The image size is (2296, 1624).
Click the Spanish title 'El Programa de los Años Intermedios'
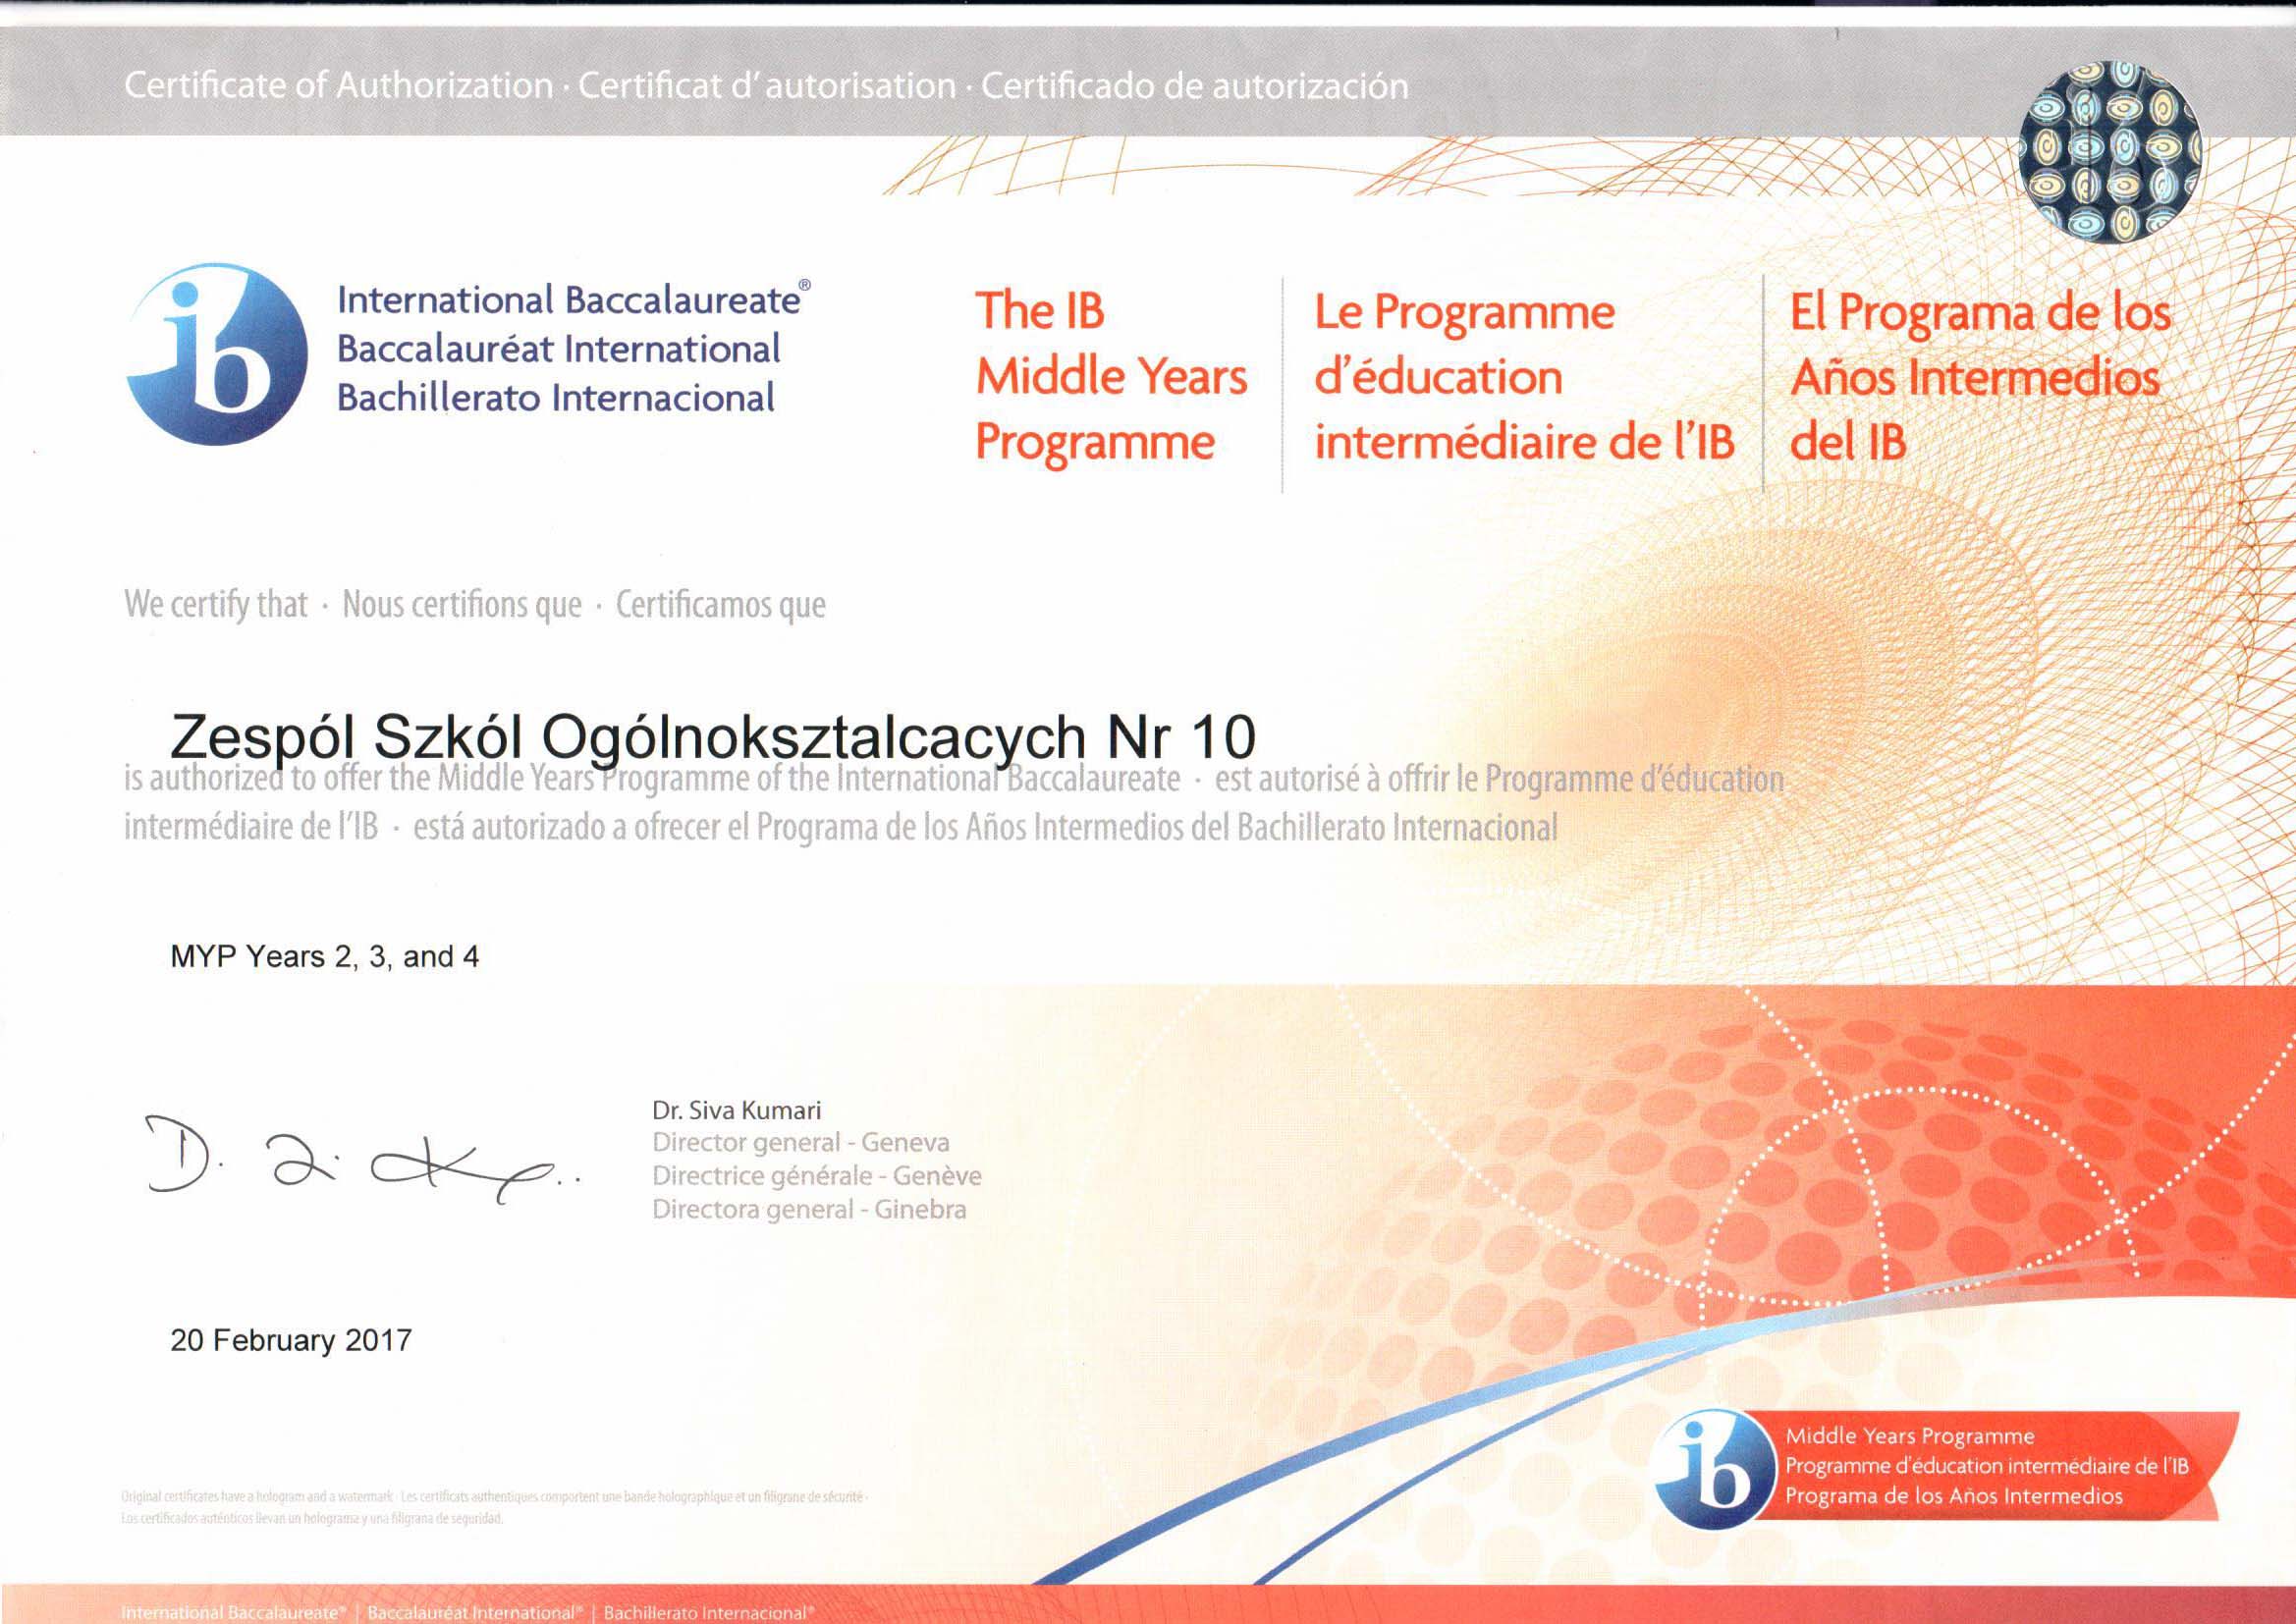[x=1980, y=377]
